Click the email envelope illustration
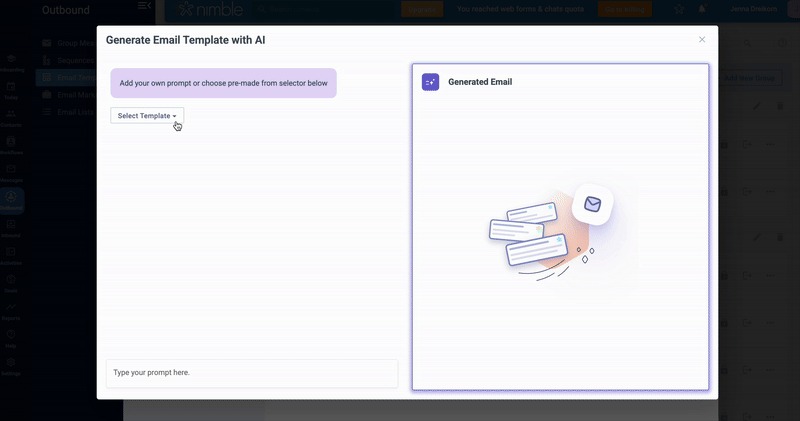Image resolution: width=800 pixels, height=421 pixels. point(592,205)
